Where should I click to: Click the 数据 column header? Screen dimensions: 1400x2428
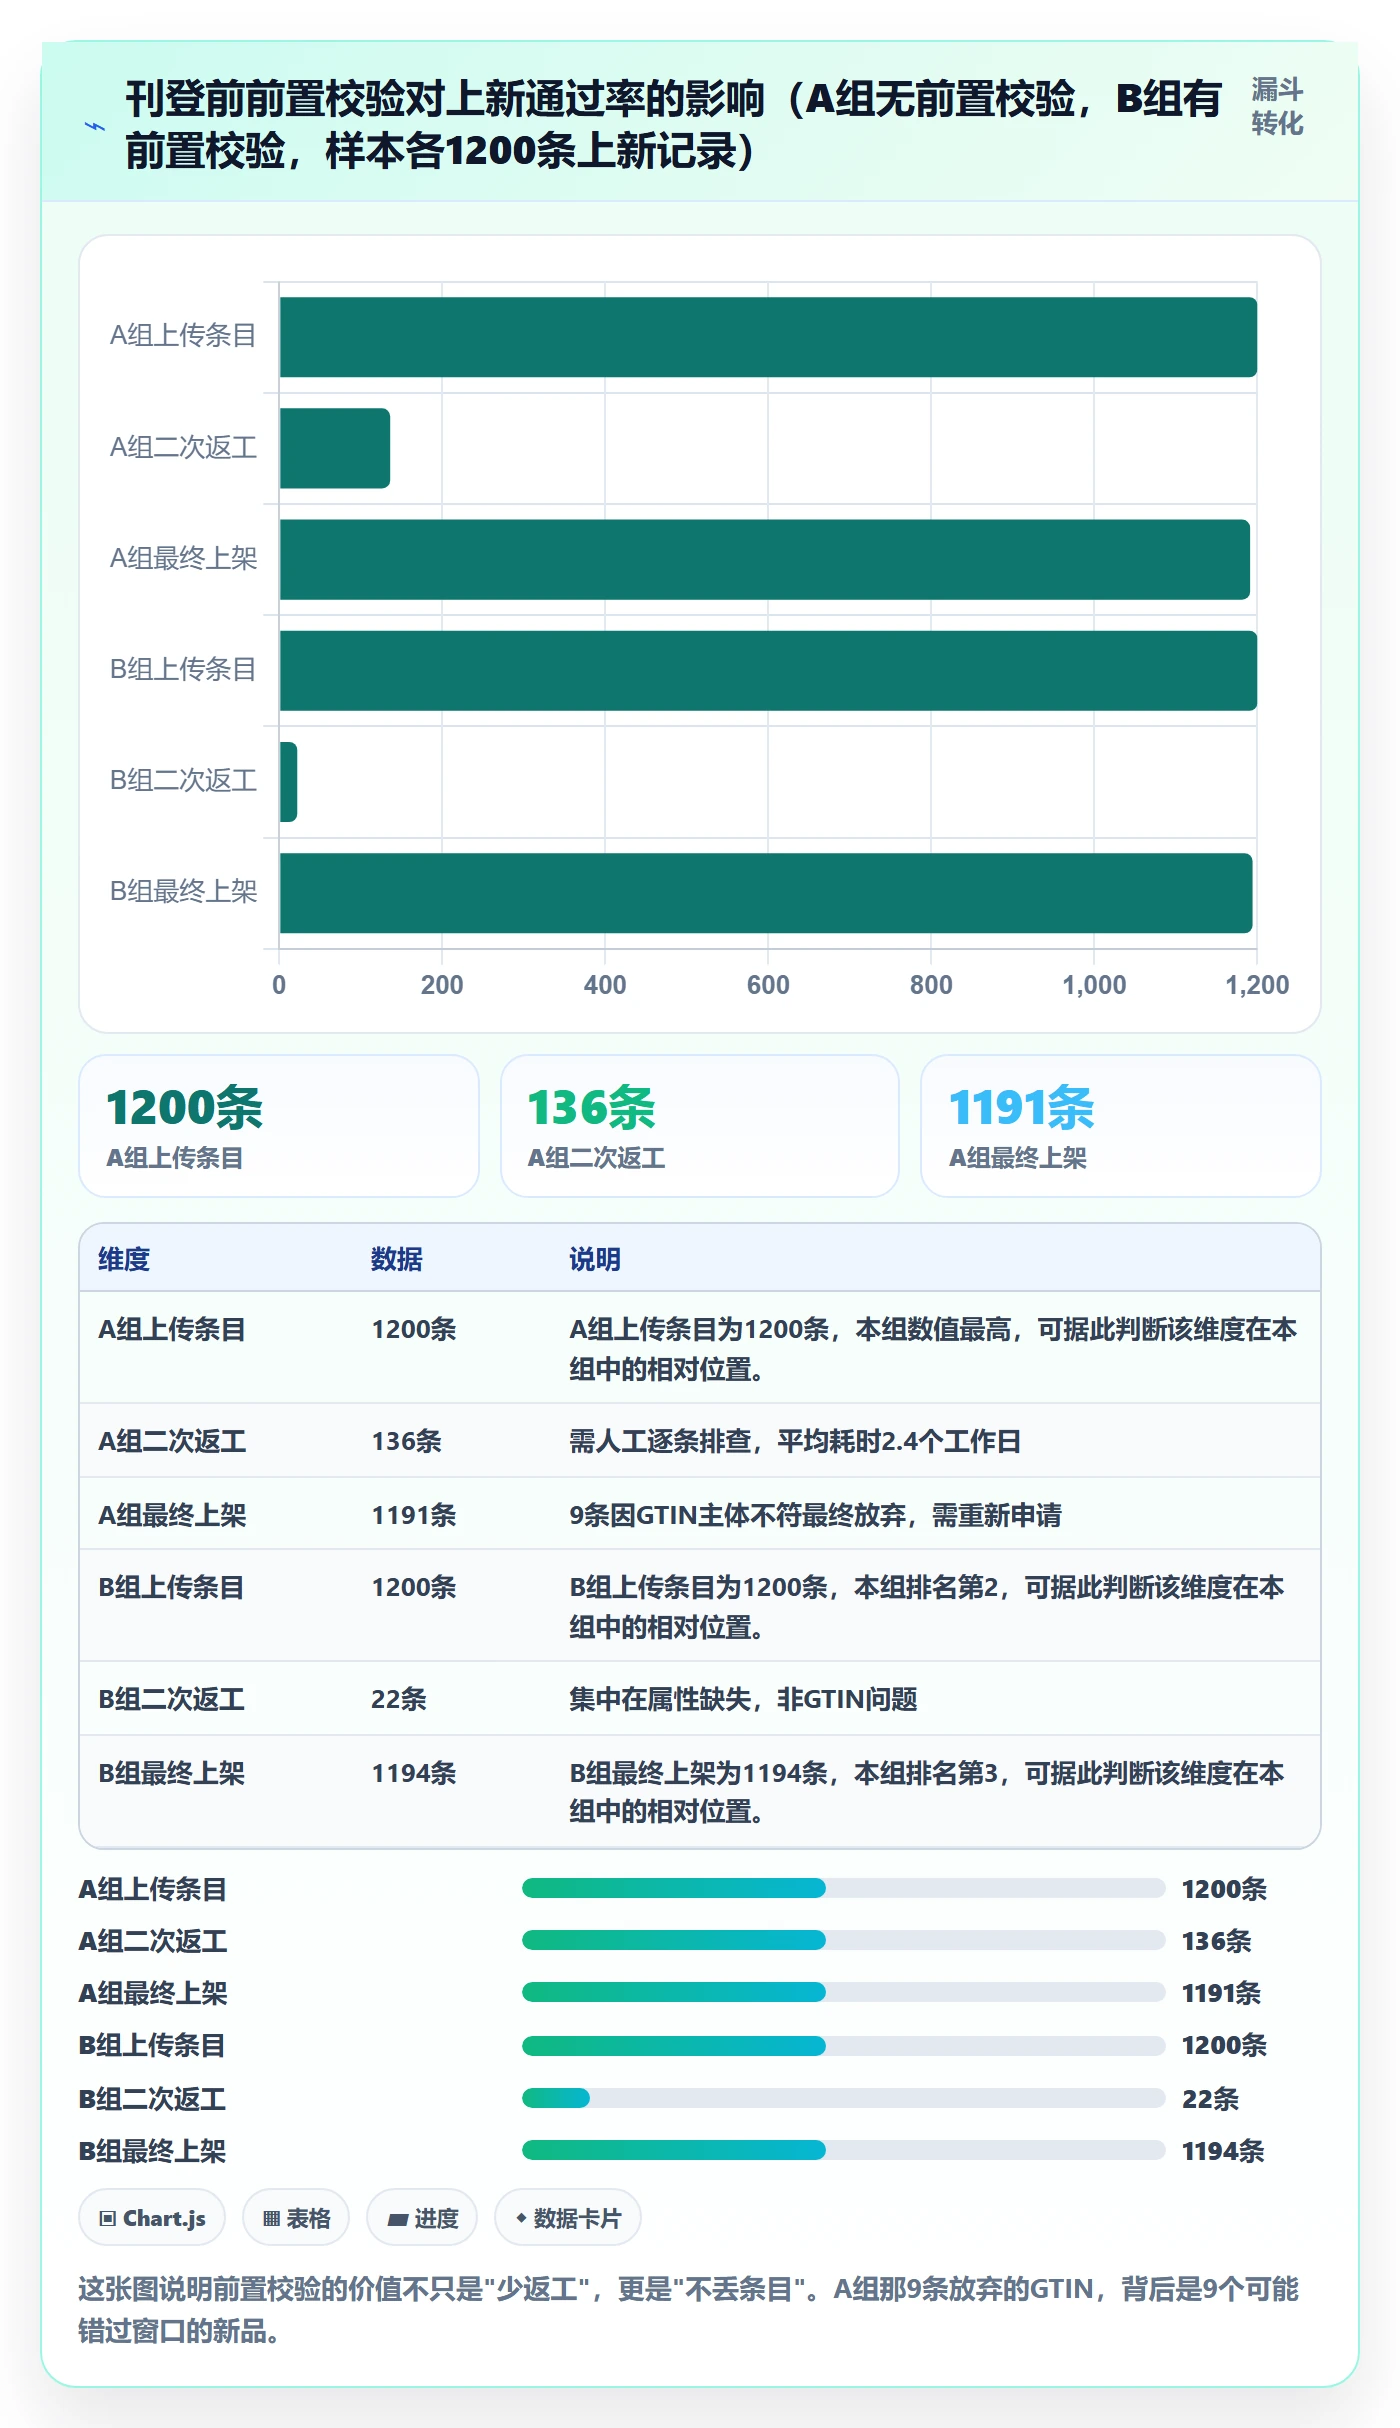click(397, 1259)
